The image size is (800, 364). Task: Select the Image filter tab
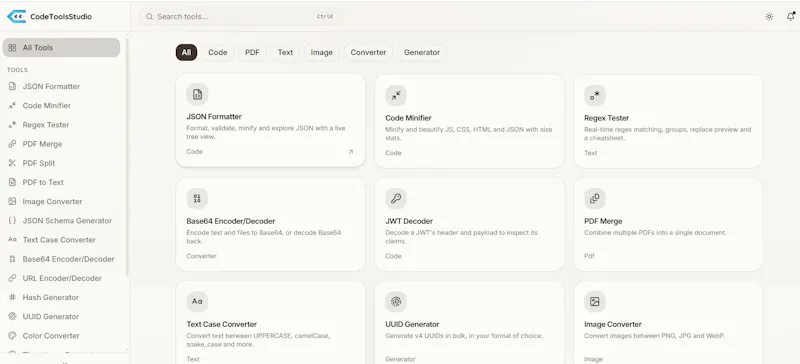pos(321,52)
